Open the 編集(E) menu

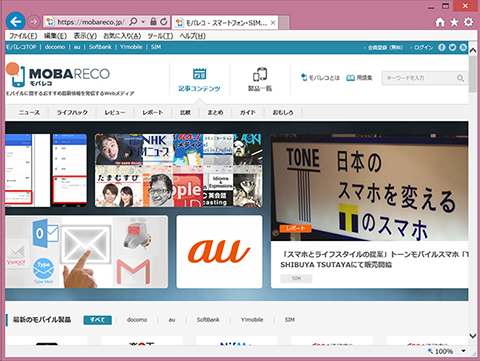click(x=55, y=36)
